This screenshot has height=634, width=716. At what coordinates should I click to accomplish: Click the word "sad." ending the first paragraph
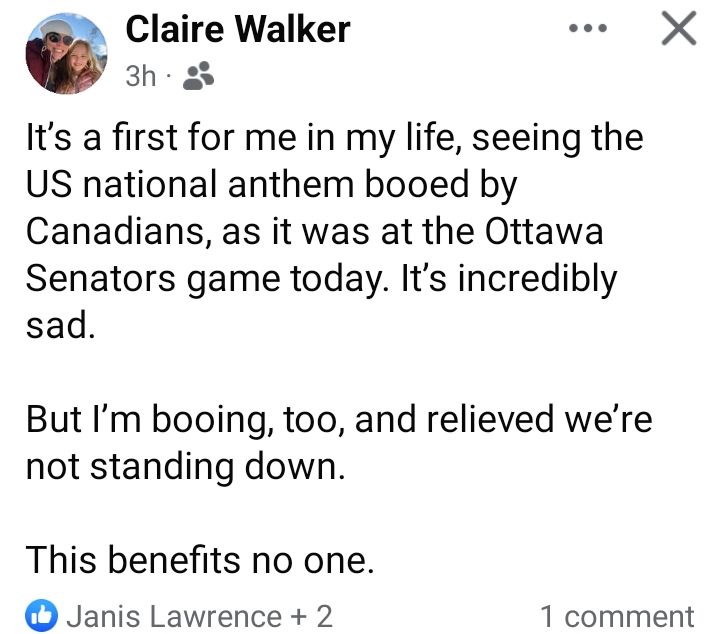pyautogui.click(x=60, y=326)
